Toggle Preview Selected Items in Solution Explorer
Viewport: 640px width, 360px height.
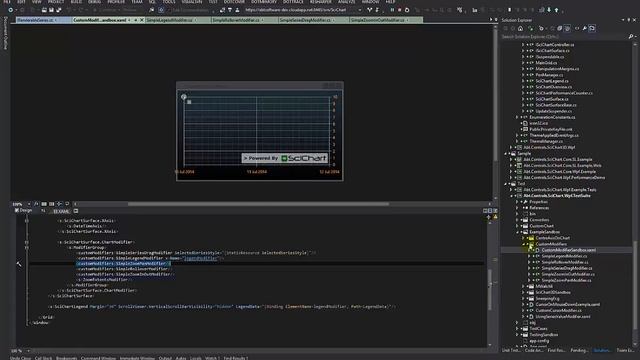click(x=592, y=28)
